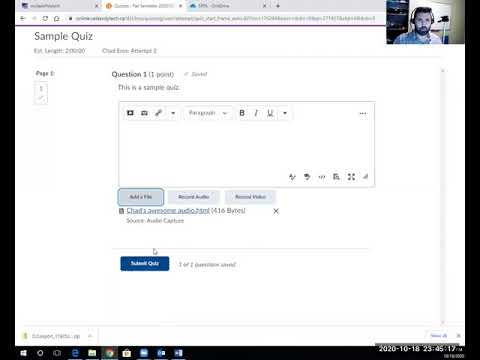Click the Insert Stuff media icon

pos(130,113)
